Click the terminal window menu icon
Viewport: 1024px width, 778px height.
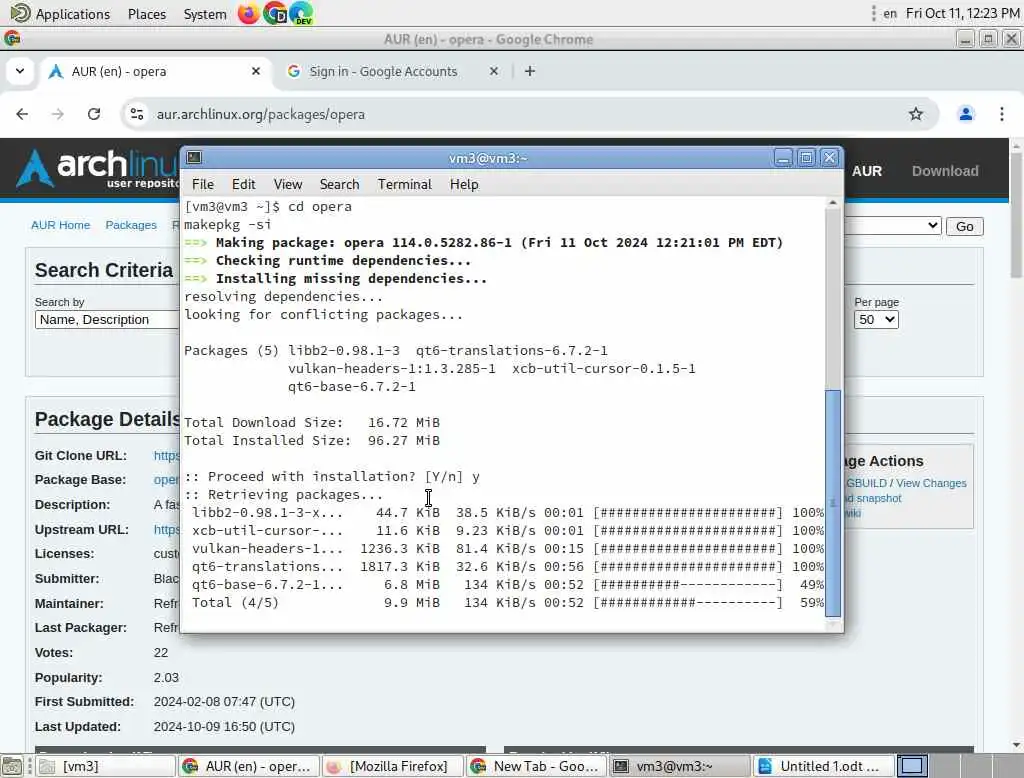coord(194,157)
